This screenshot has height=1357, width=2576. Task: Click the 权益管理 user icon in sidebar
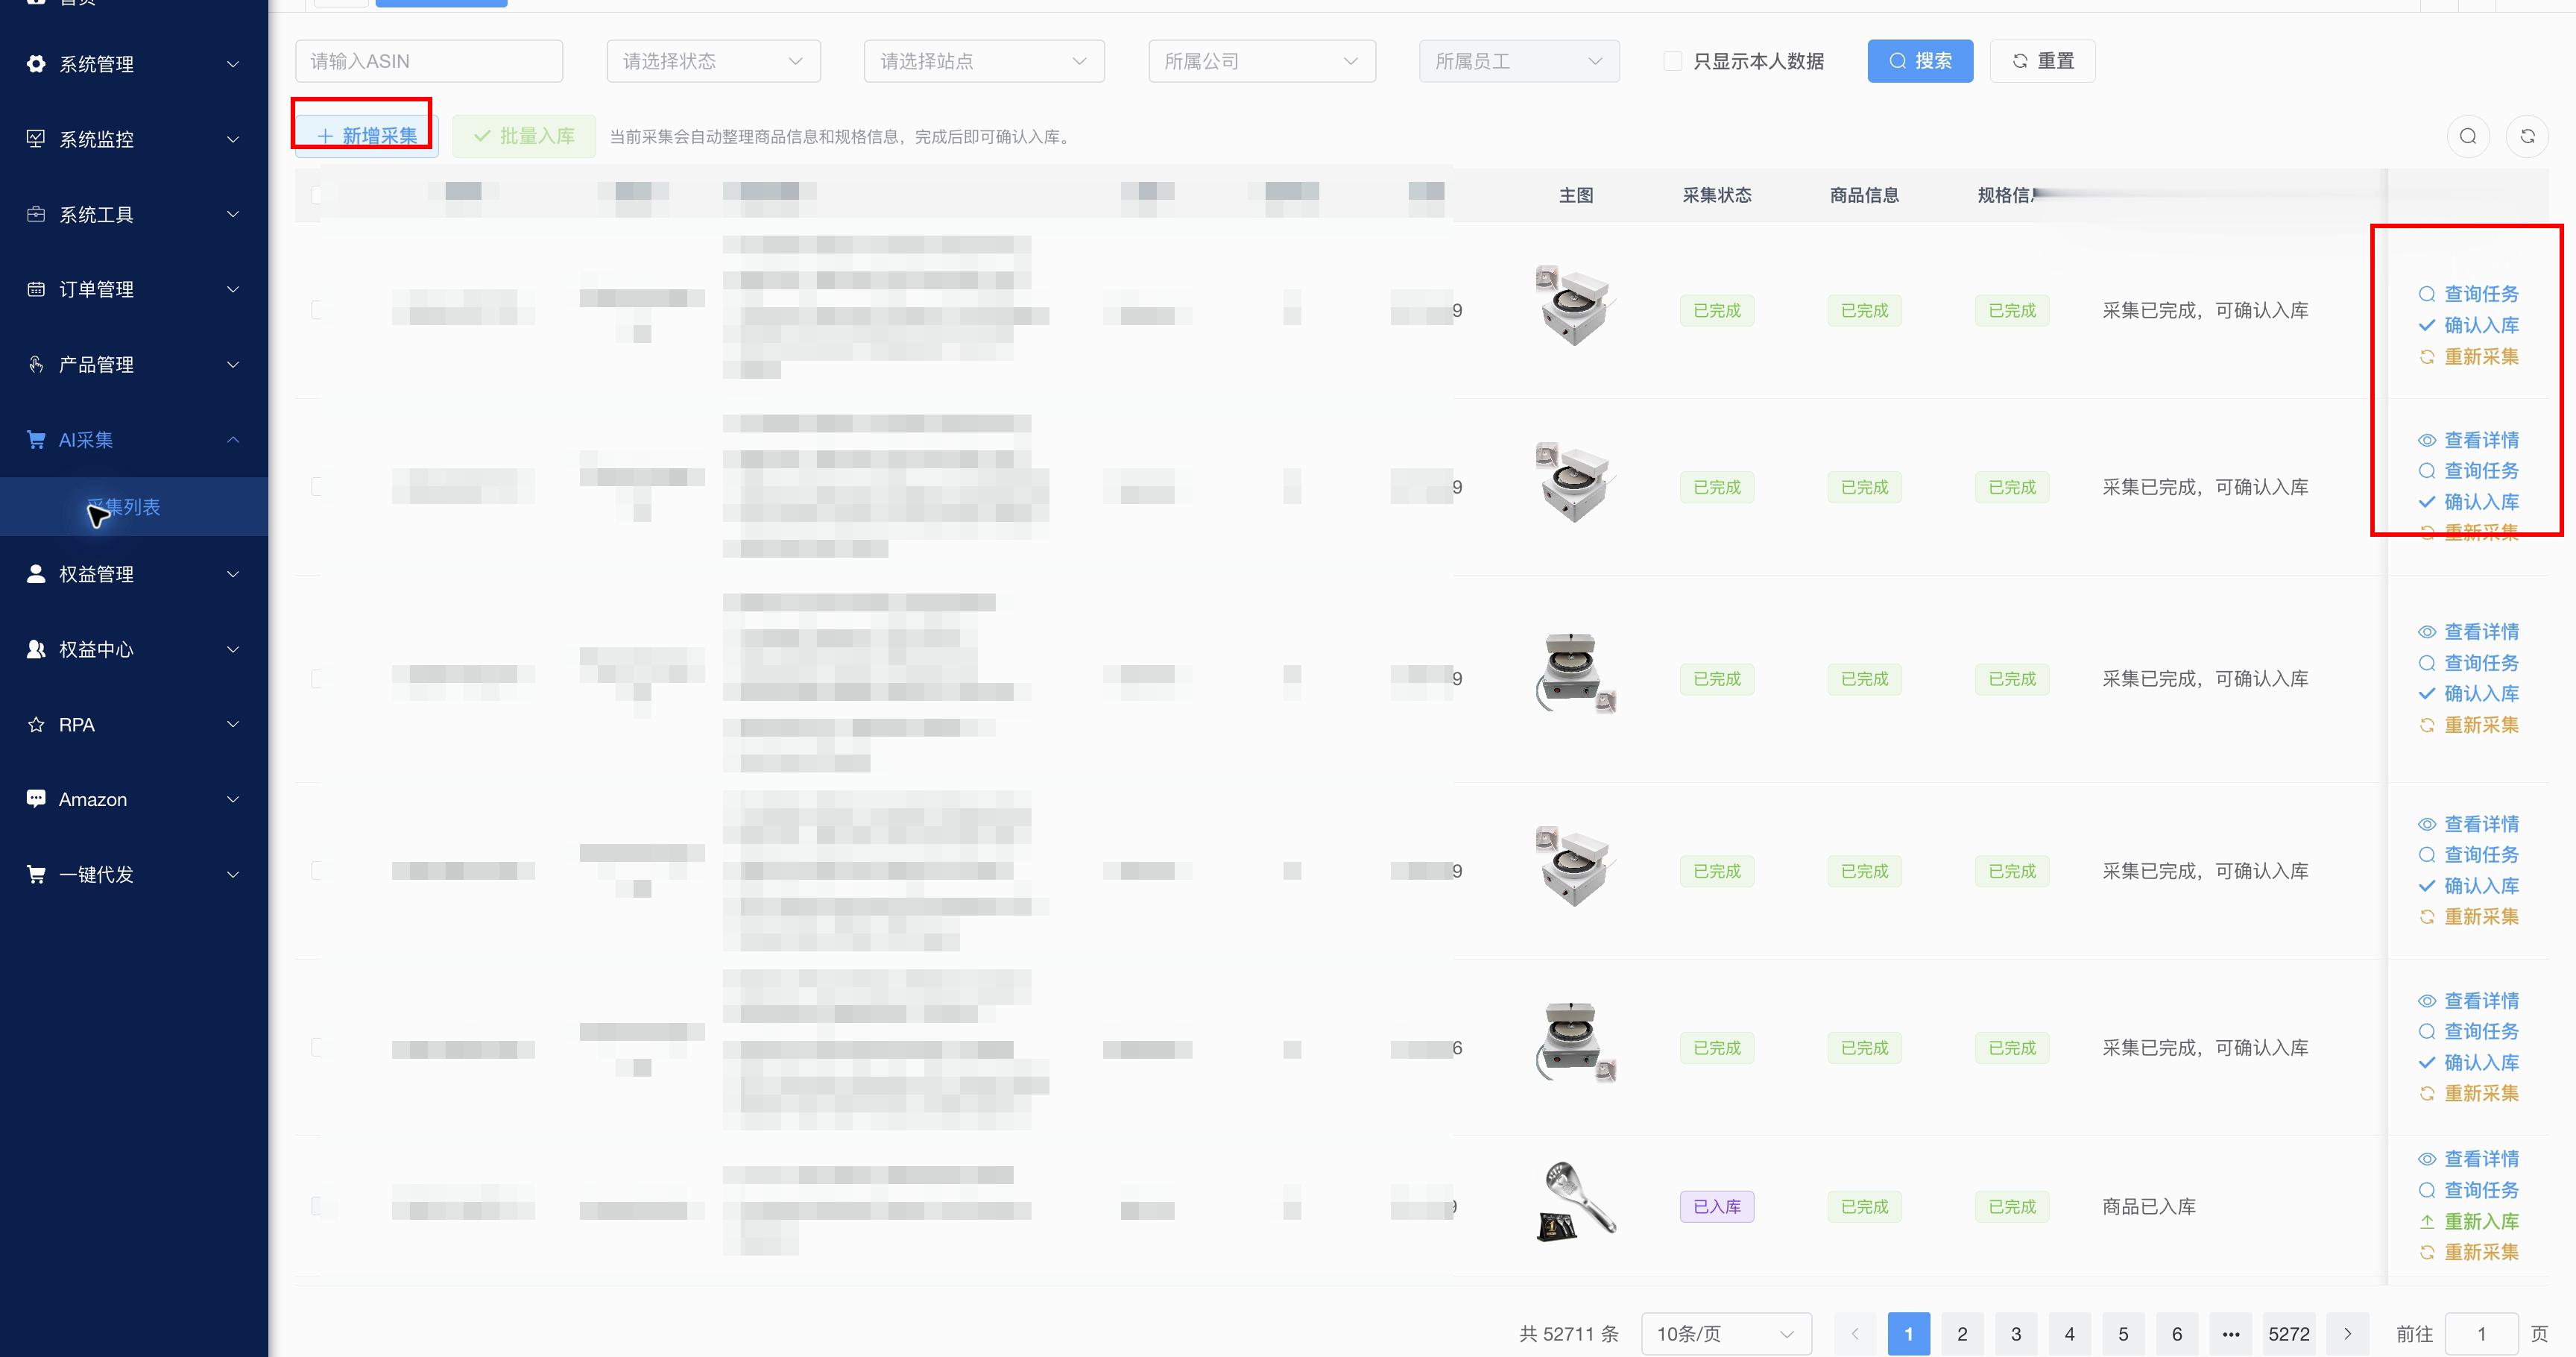coord(36,573)
